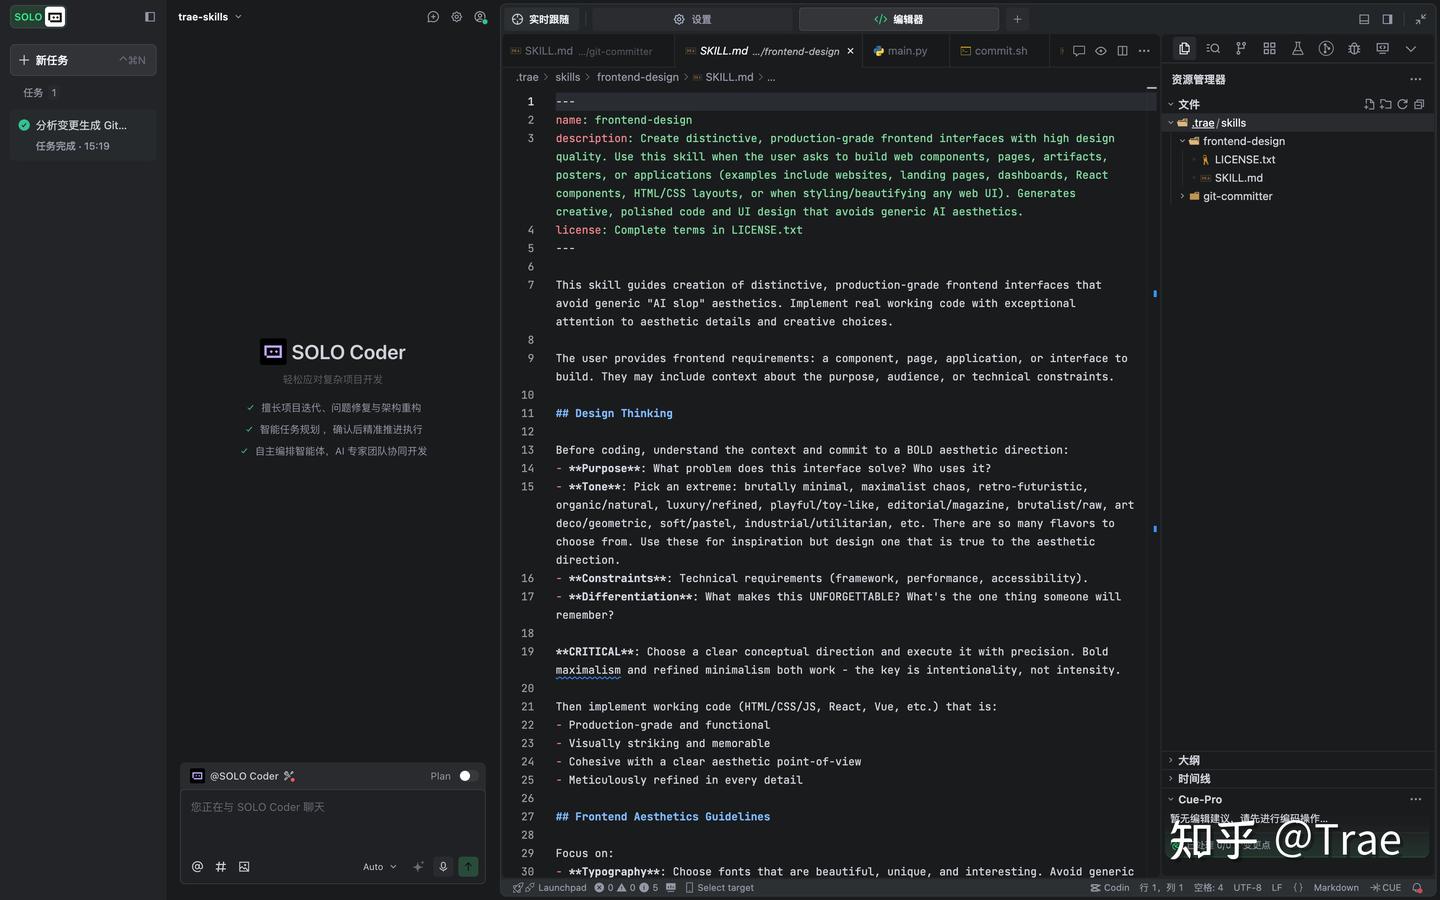Open the remote explorer monitor icon
Image resolution: width=1440 pixels, height=900 pixels.
pyautogui.click(x=1382, y=48)
